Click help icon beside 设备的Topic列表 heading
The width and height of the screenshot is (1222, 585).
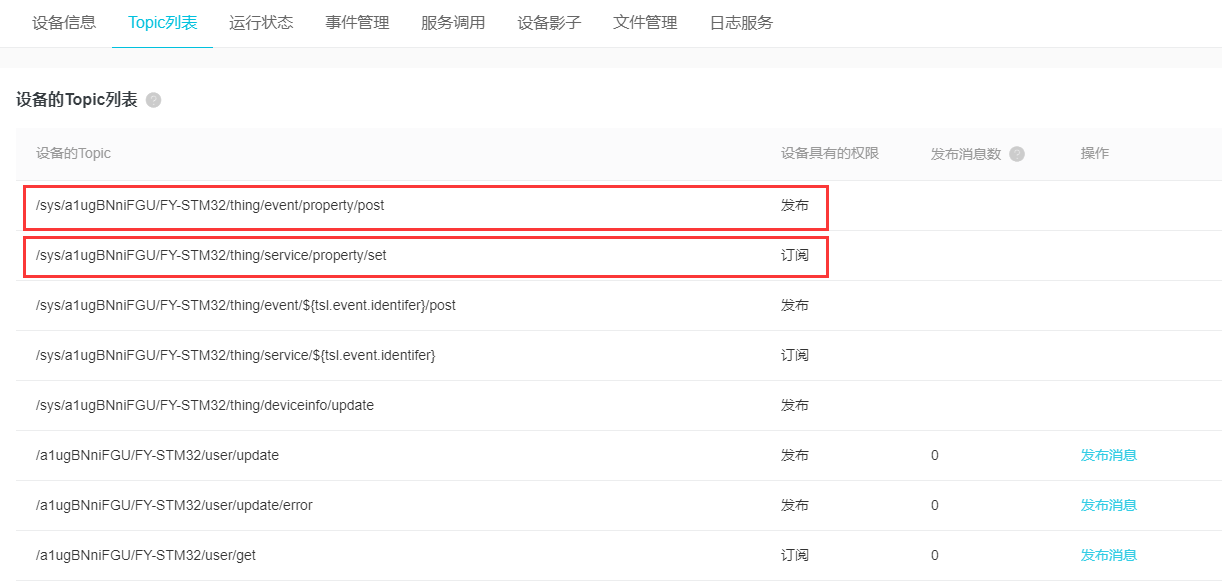coord(153,100)
